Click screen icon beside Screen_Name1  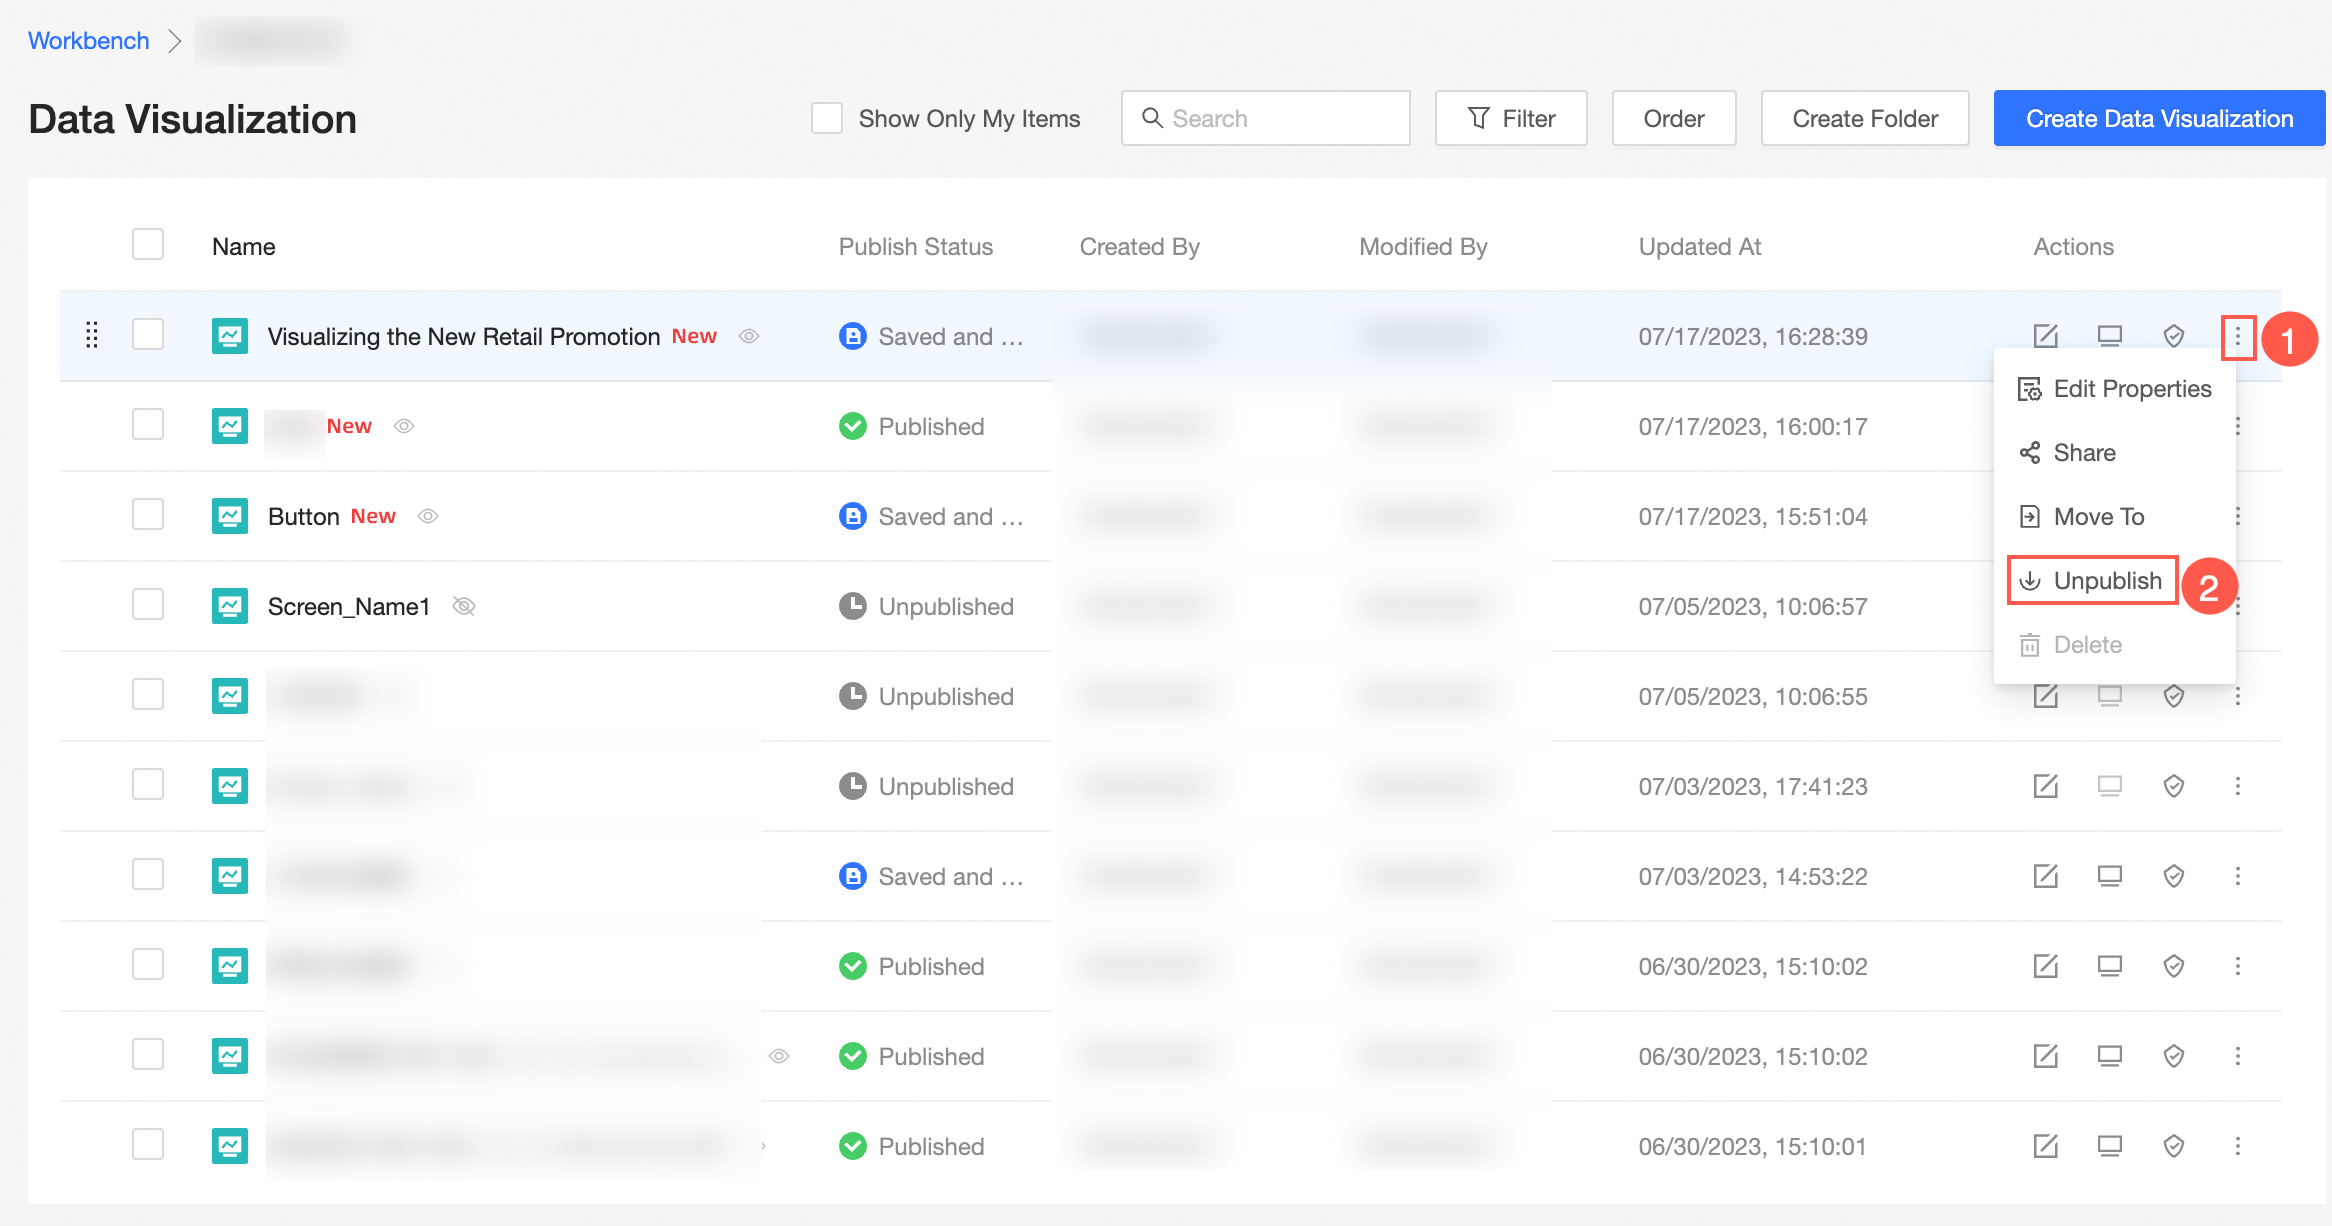click(x=229, y=606)
